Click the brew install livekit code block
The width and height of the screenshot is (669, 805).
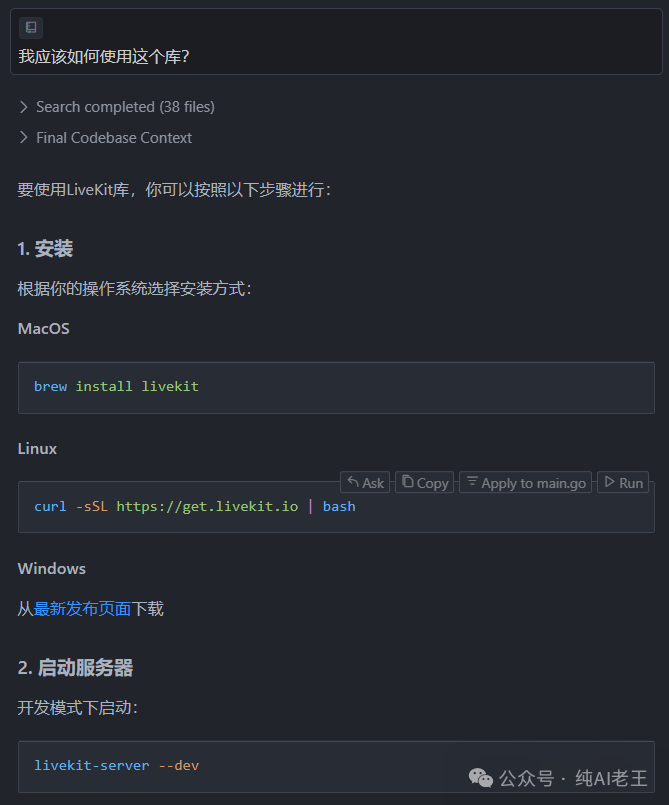(x=336, y=387)
